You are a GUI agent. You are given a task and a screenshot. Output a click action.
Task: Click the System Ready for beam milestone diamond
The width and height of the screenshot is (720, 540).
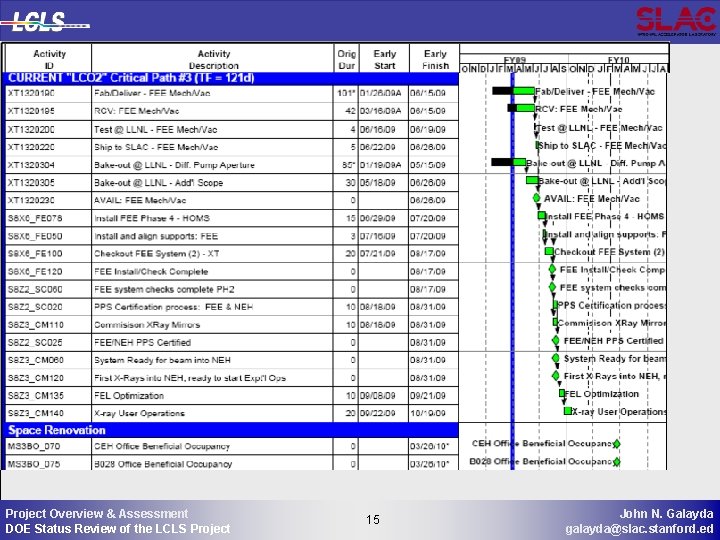[556, 358]
